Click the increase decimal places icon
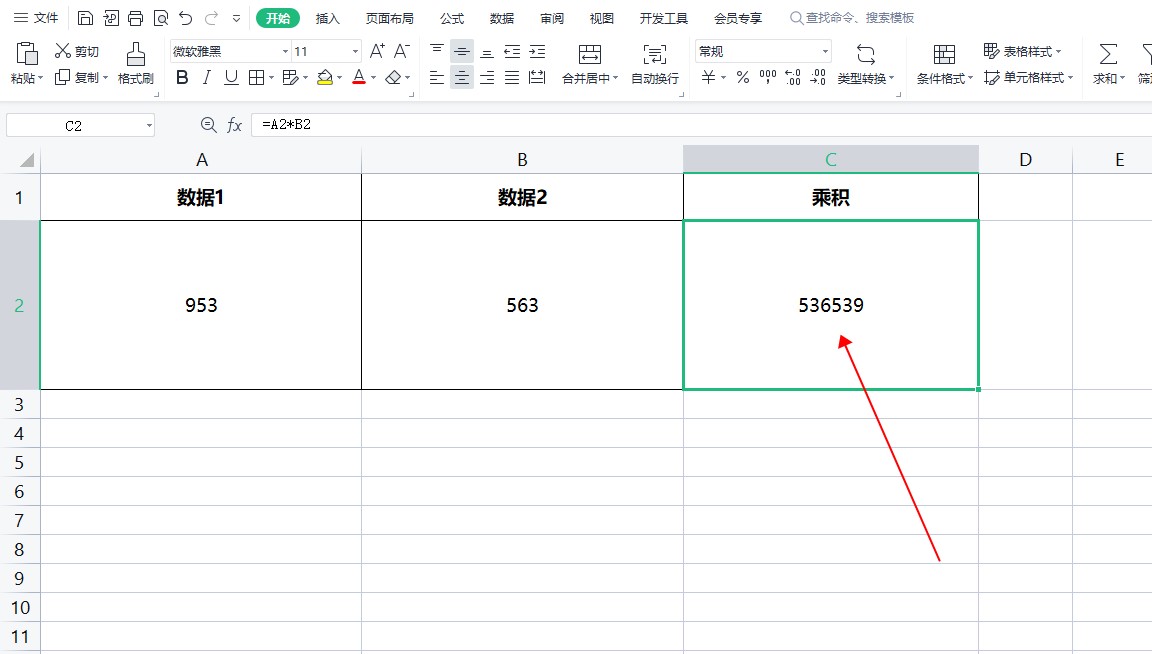This screenshot has height=654, width=1152. click(793, 77)
